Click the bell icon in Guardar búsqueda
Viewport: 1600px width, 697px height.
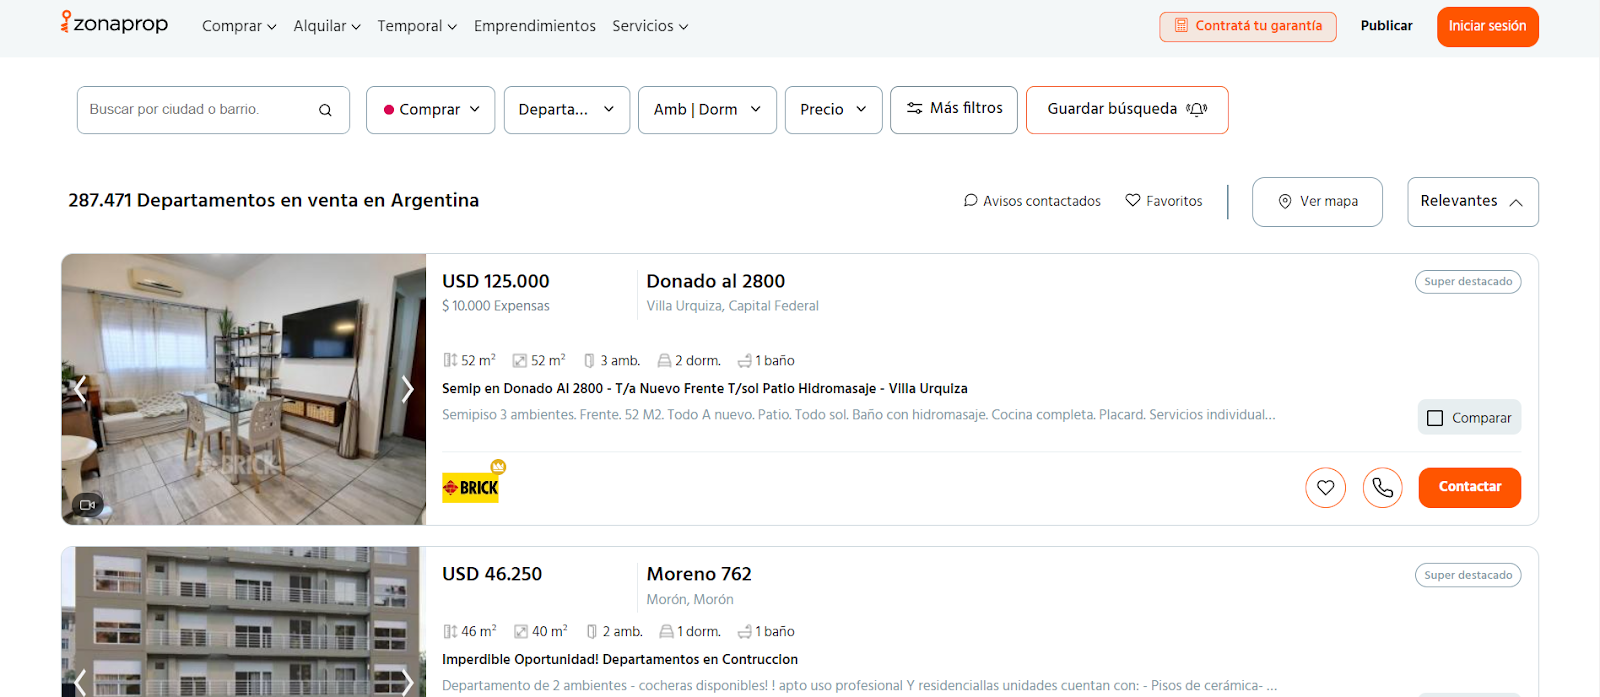[x=1197, y=109]
